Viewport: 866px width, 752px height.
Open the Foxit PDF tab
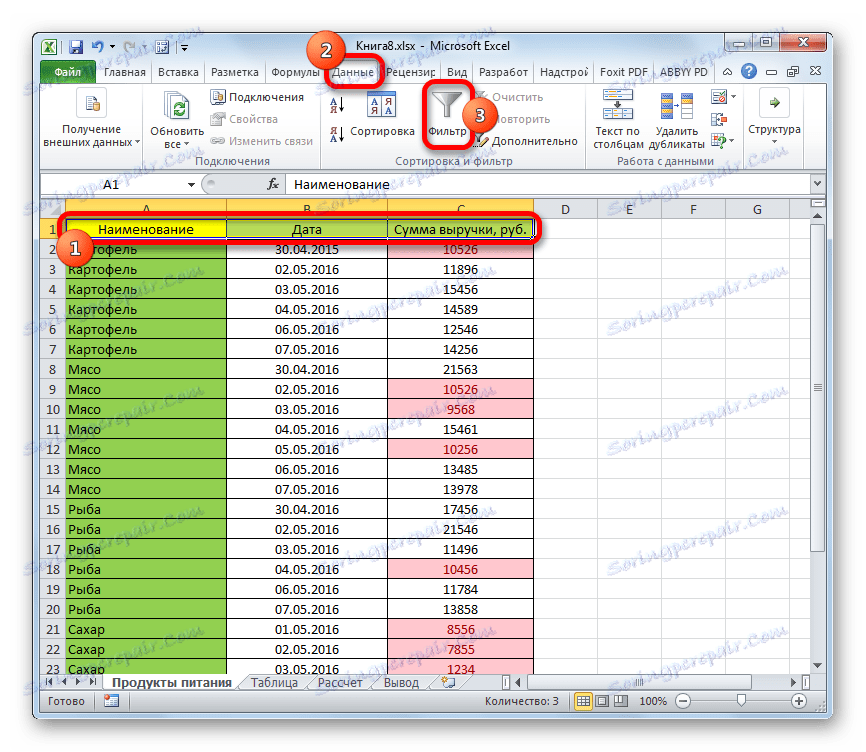click(624, 72)
